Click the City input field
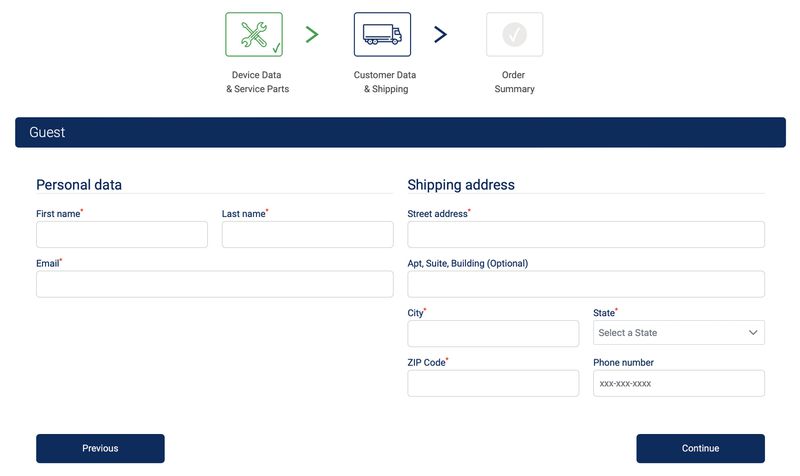This screenshot has height=476, width=800. (493, 333)
